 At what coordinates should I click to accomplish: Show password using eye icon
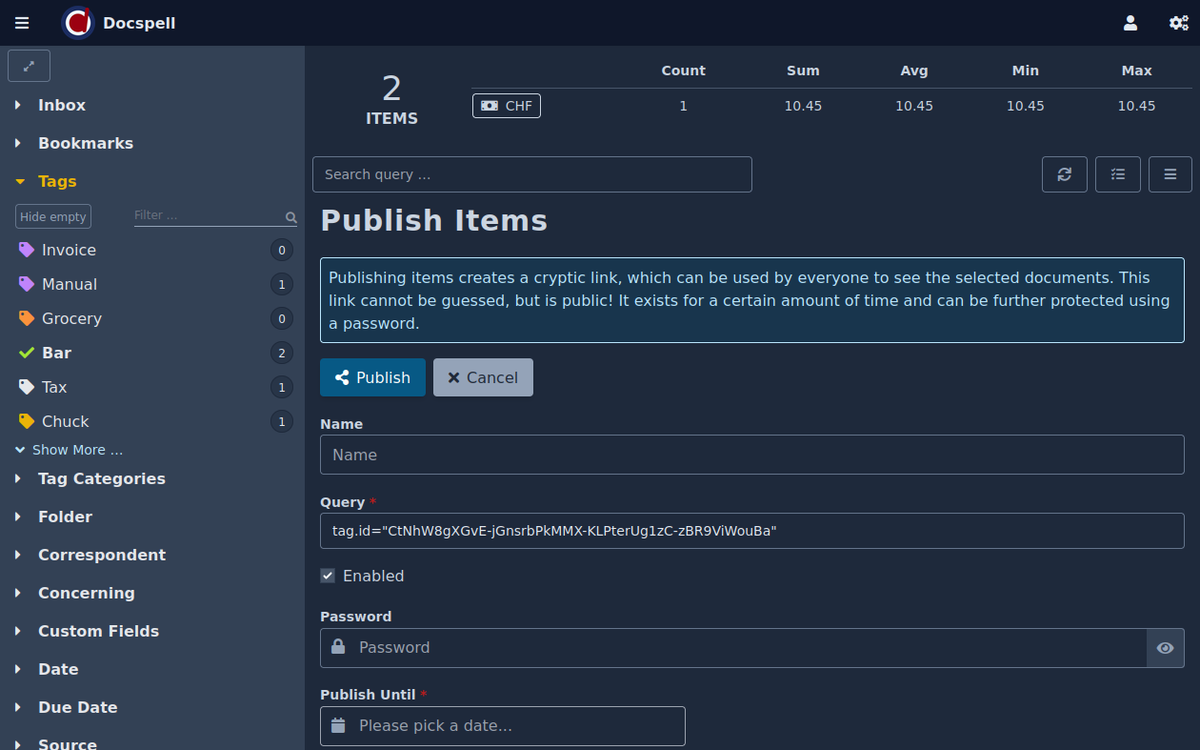(1164, 648)
